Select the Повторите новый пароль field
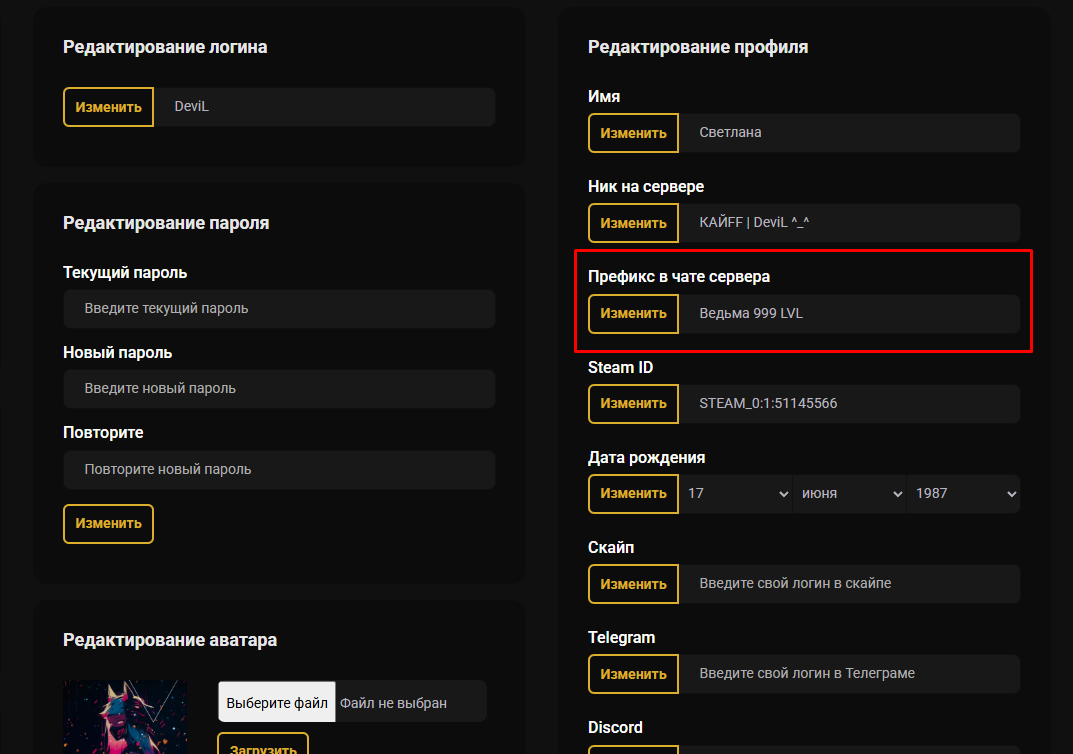Screen dimensions: 1073x754 click(279, 469)
